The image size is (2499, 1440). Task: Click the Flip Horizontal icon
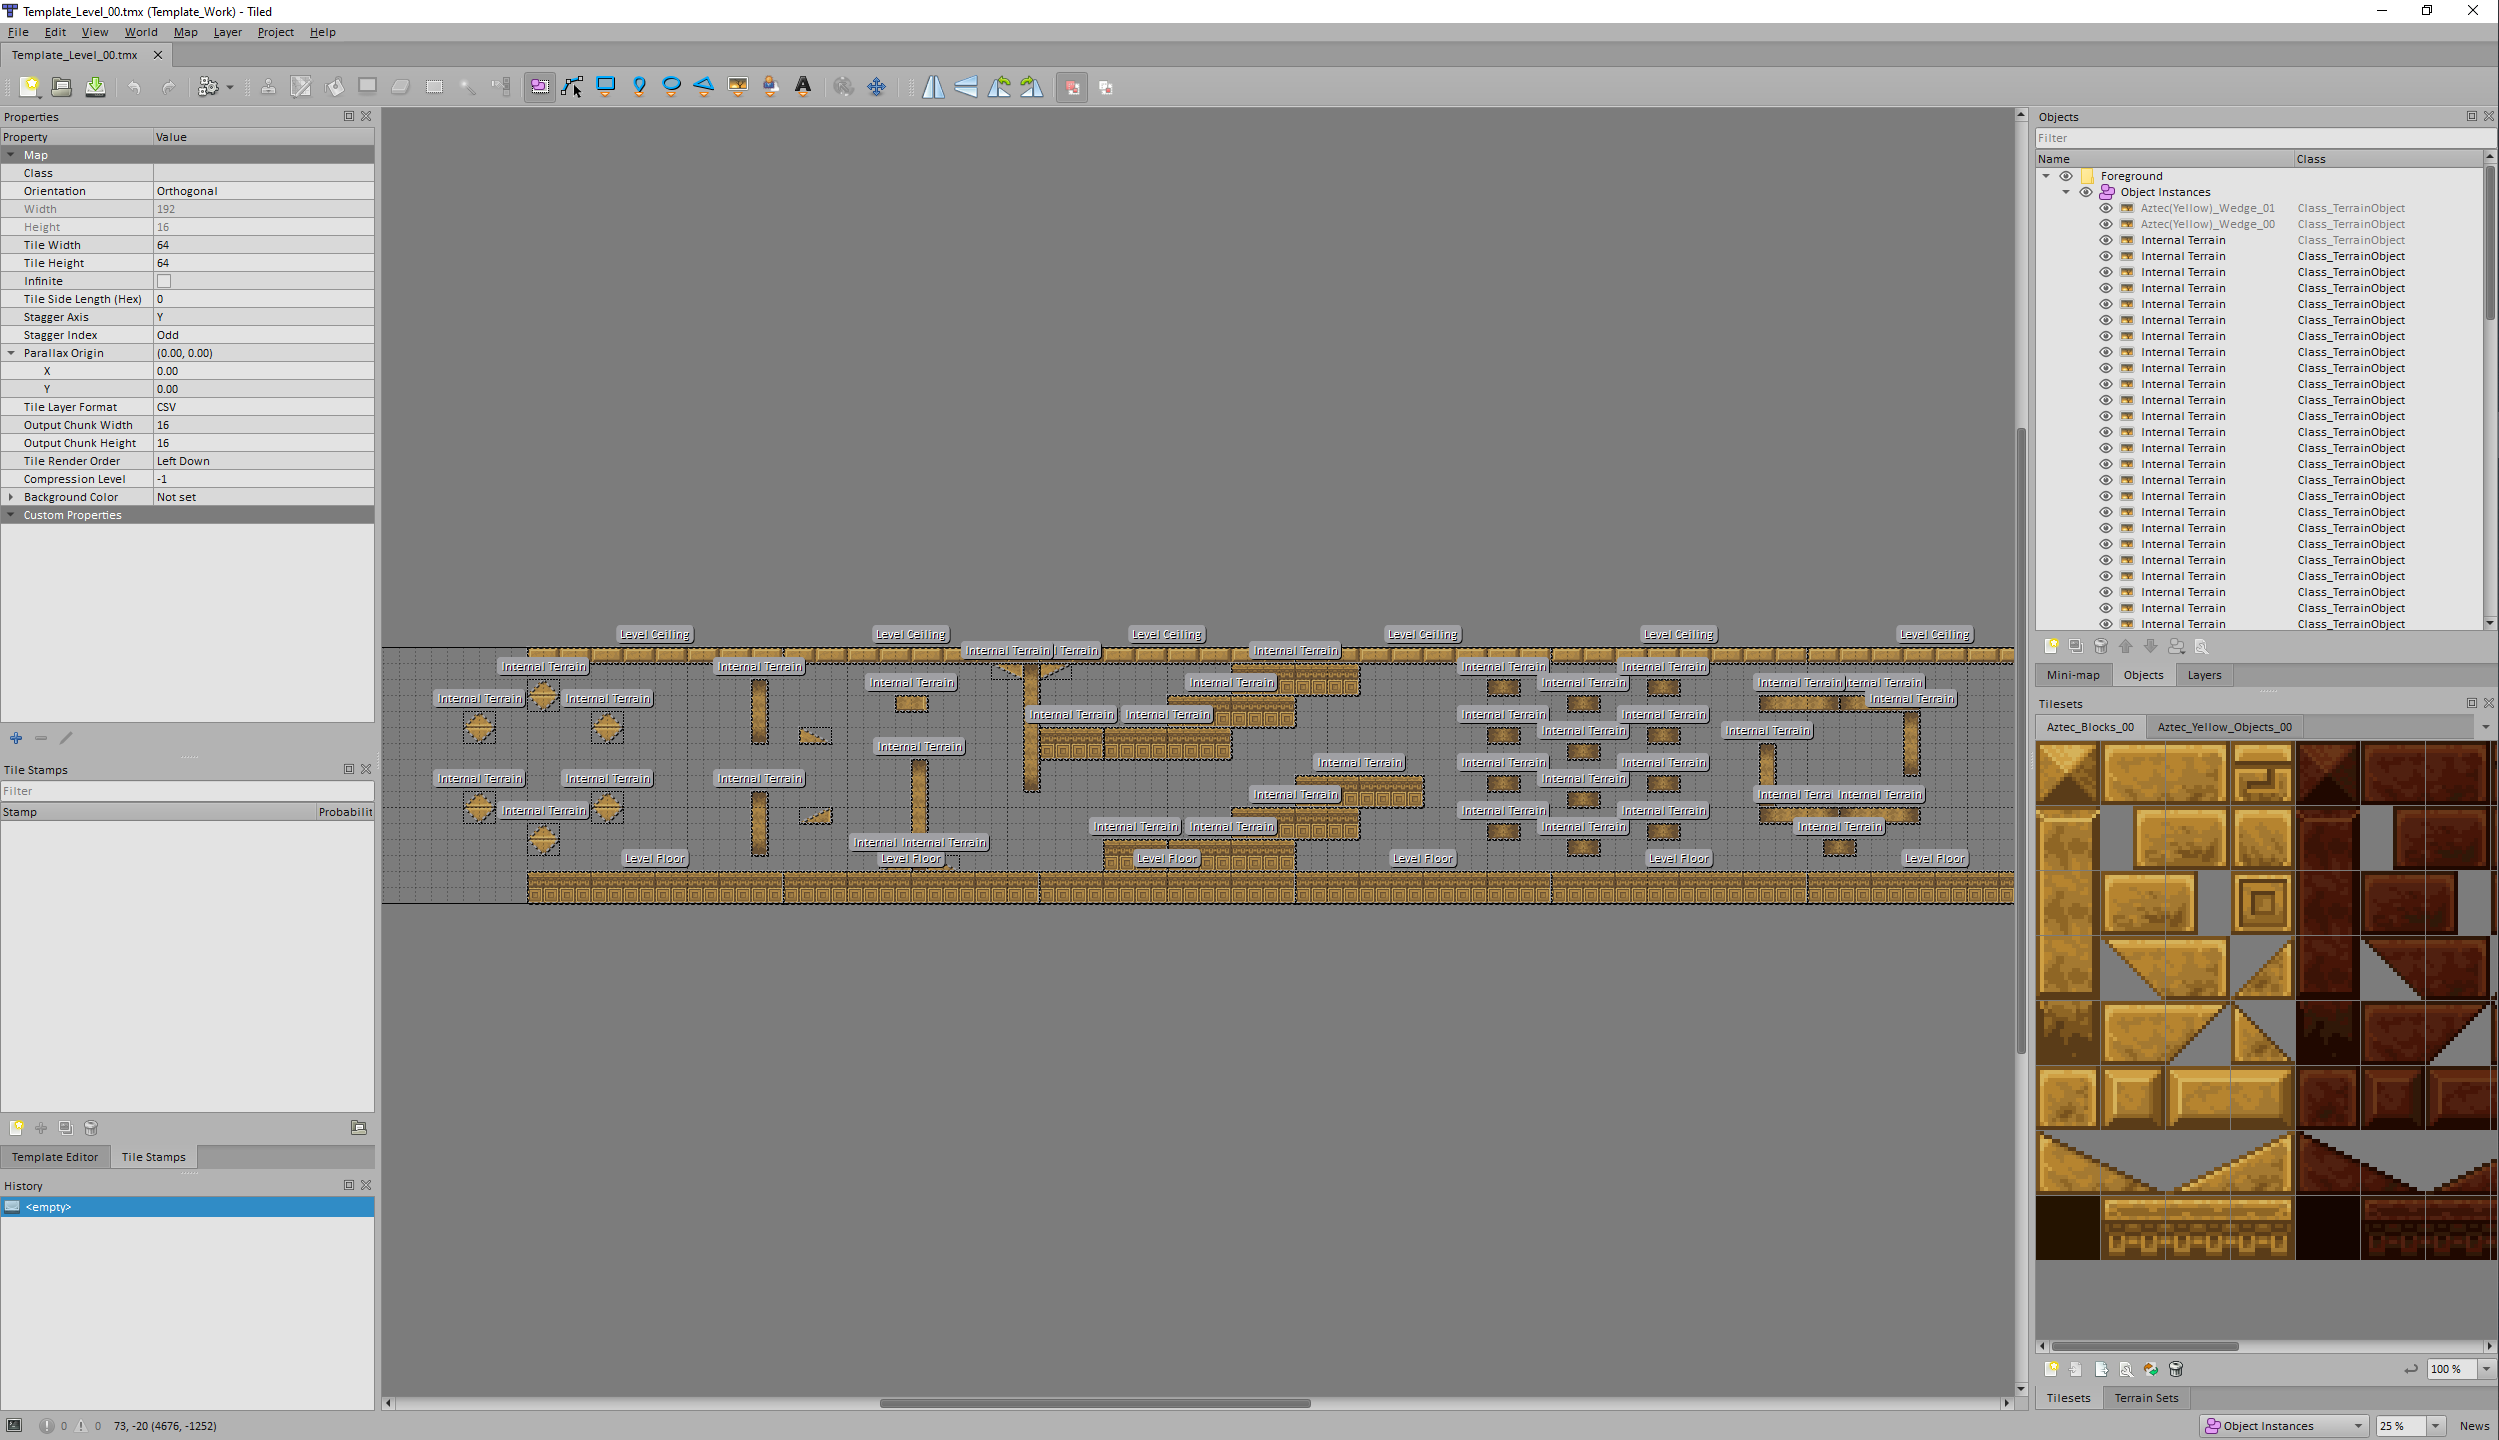click(x=933, y=87)
